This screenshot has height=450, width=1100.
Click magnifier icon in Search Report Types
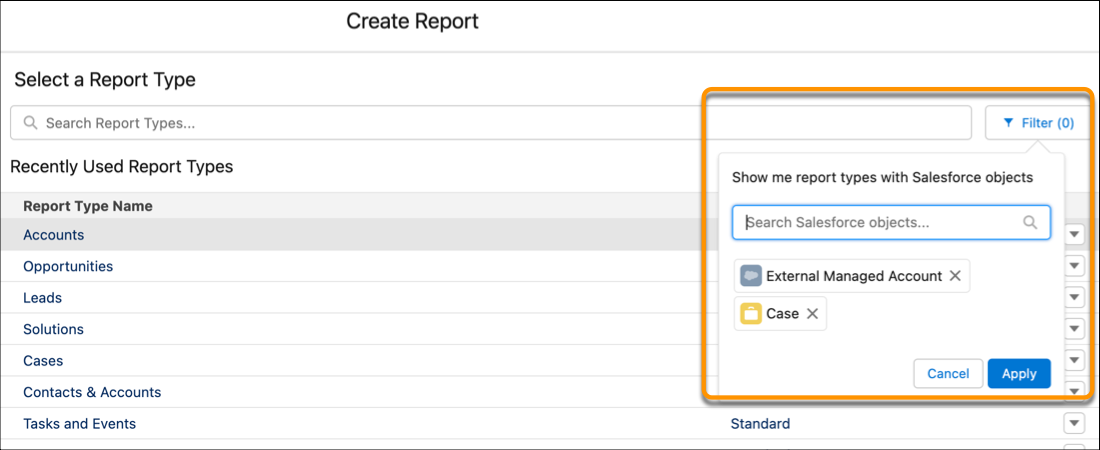(30, 123)
